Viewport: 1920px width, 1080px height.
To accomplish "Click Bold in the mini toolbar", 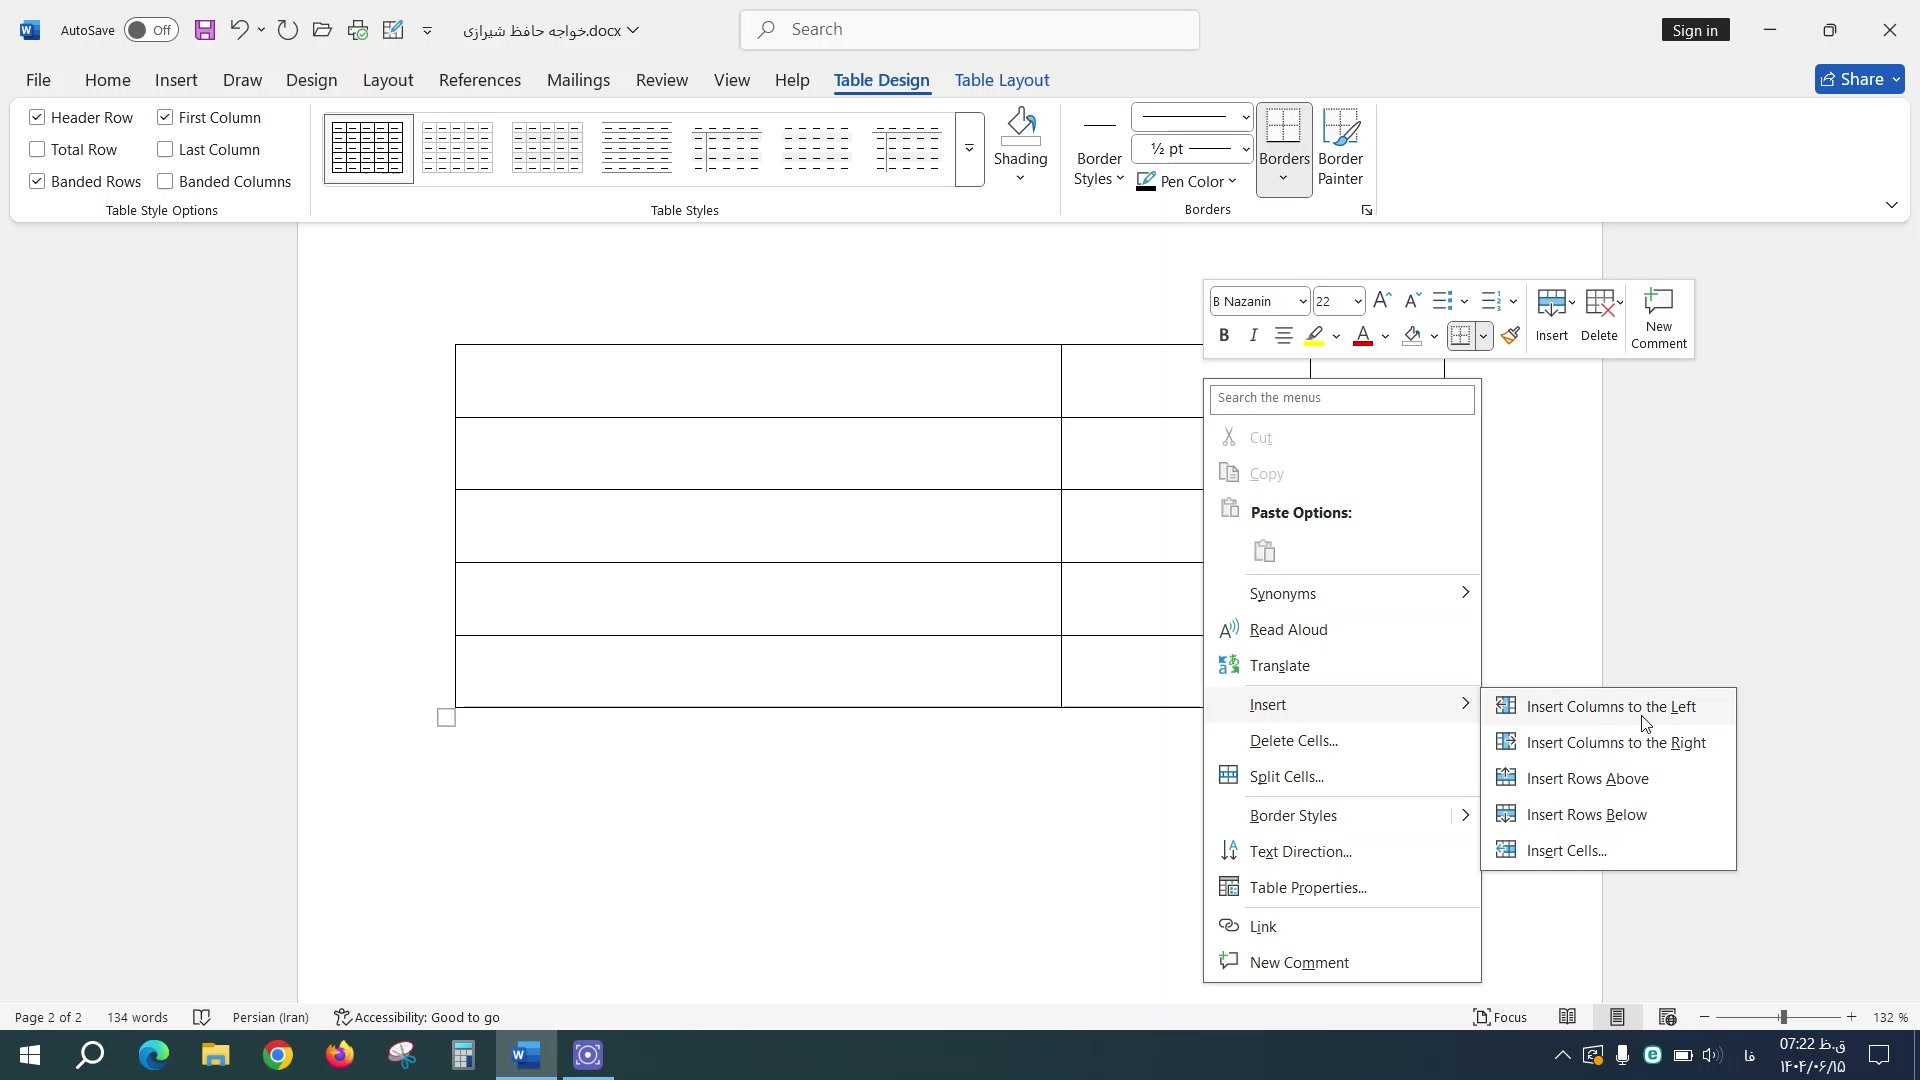I will 1224,336.
